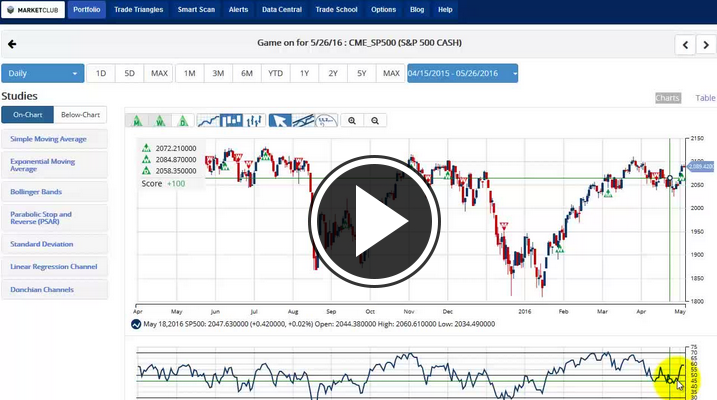The image size is (717, 400).
Task: Click the current price label on axis
Action: (x=701, y=166)
